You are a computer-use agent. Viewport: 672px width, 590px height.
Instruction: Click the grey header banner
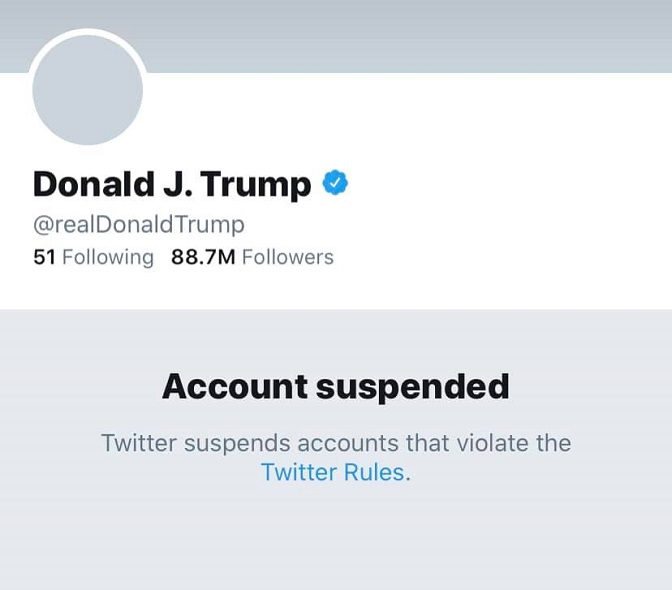pos(400,35)
